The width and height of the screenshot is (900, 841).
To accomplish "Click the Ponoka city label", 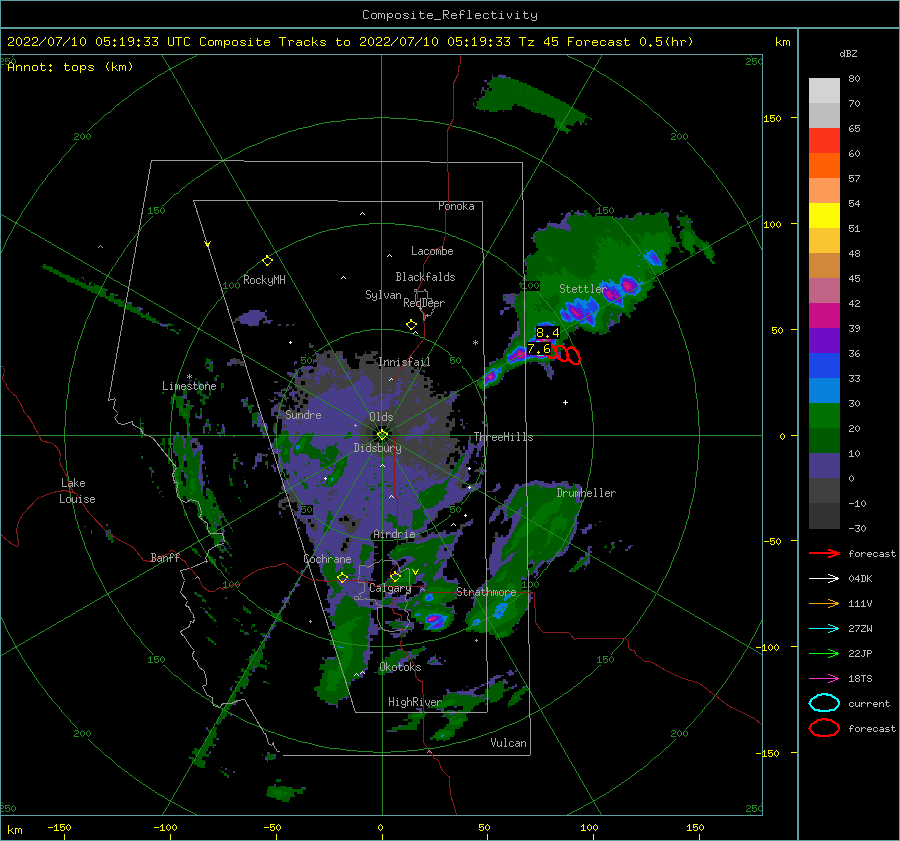I will click(456, 206).
